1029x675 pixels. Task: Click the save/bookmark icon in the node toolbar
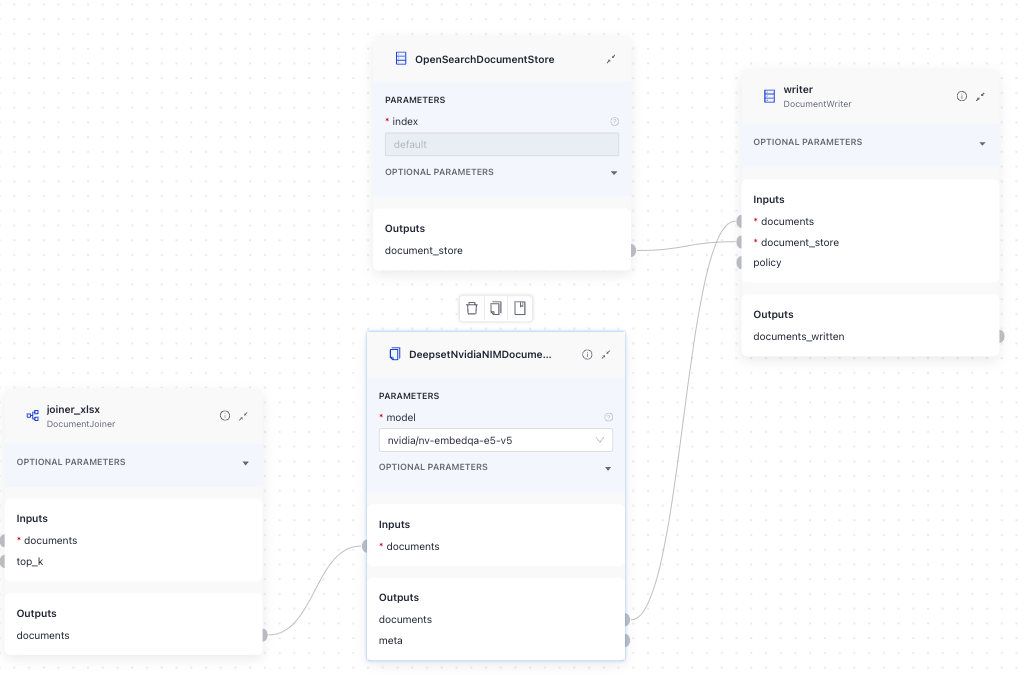point(520,308)
